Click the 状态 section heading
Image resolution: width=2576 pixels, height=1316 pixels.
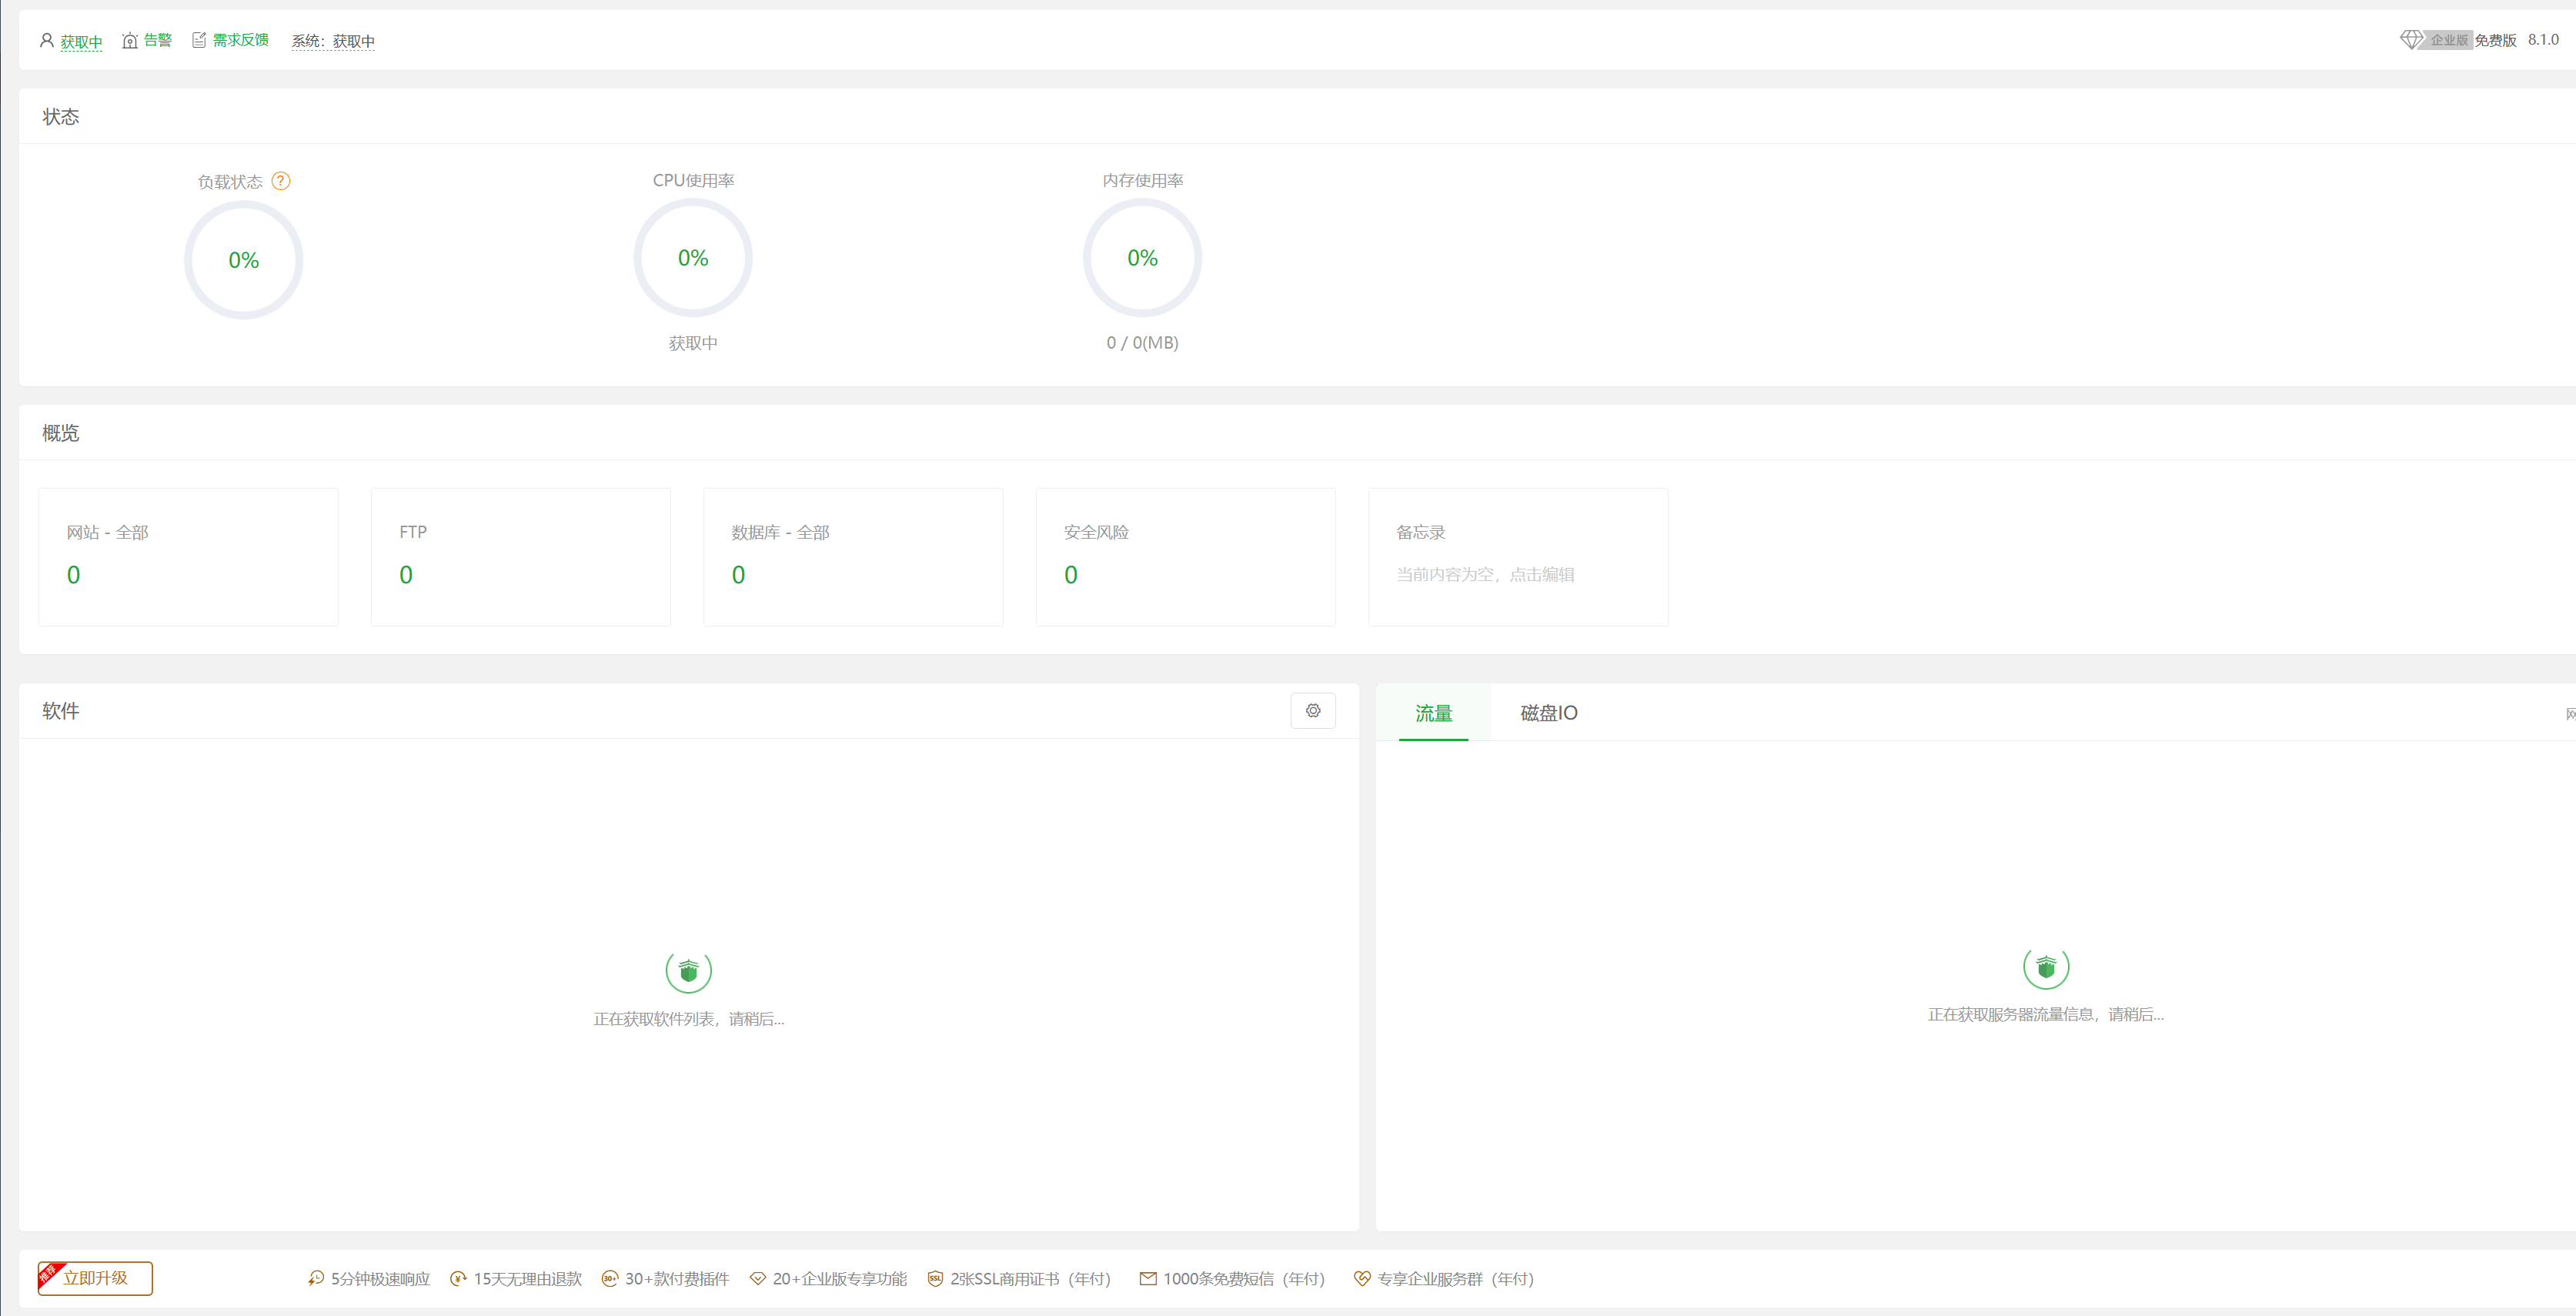(x=60, y=117)
